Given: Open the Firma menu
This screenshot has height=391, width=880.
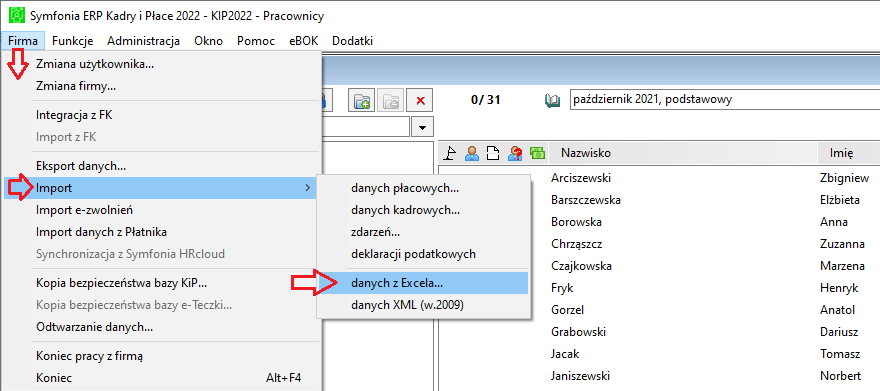Looking at the screenshot, I should pos(23,41).
